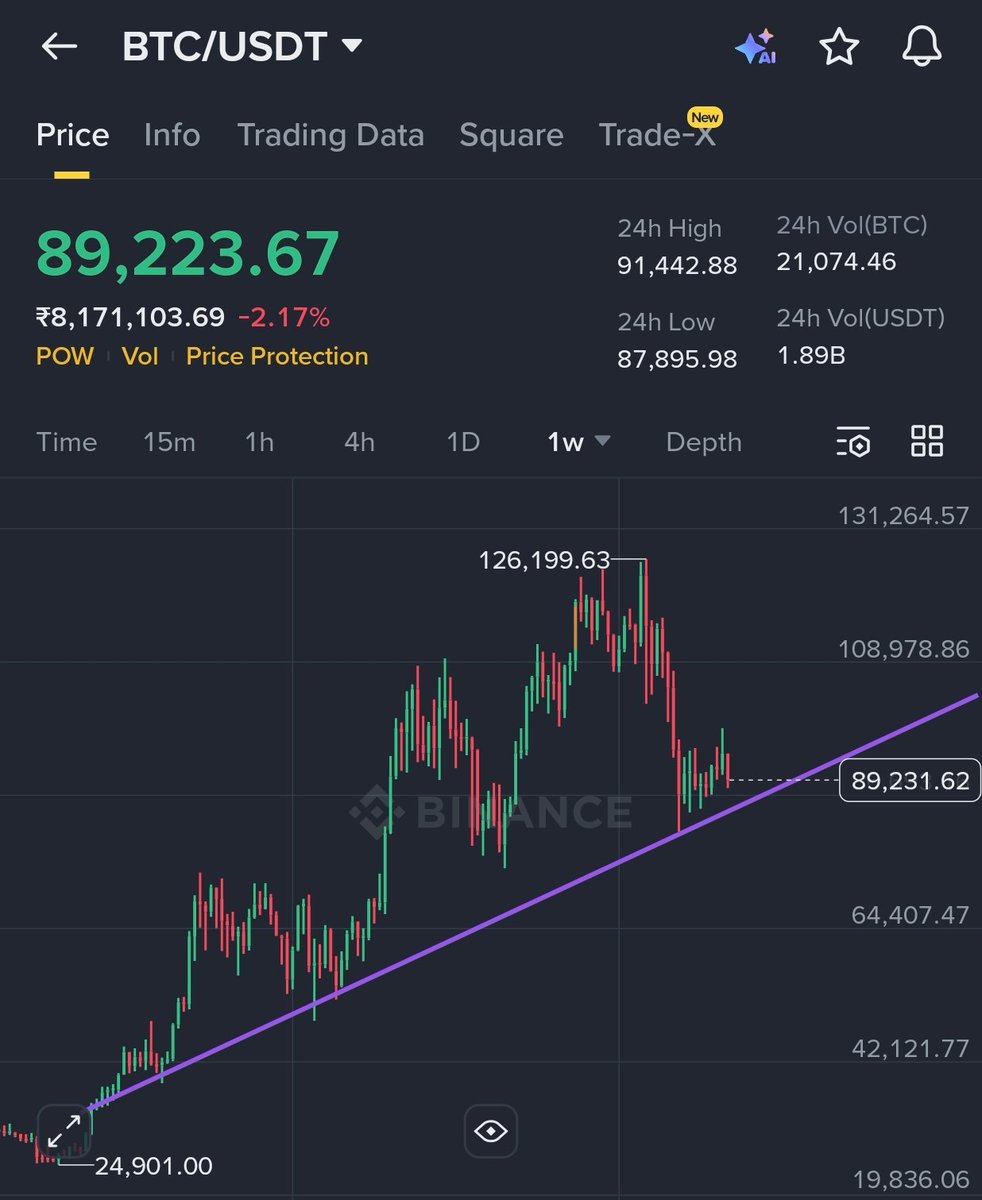Tap the 24h Low value 87,895.98

(677, 359)
